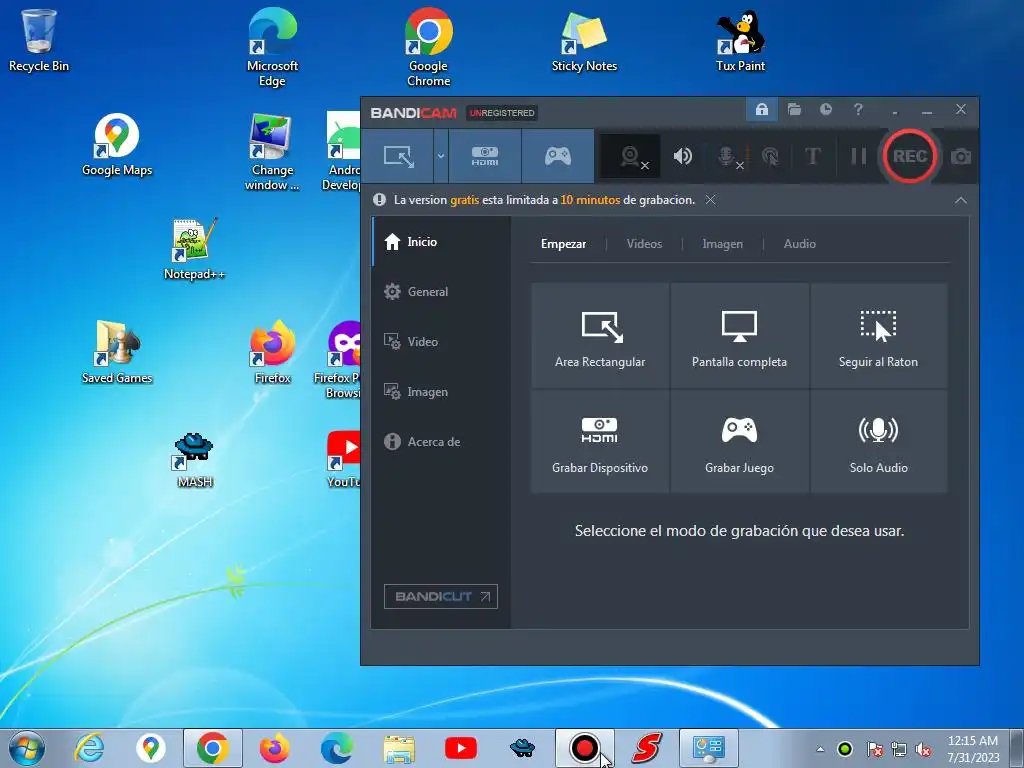The width and height of the screenshot is (1024, 768).
Task: Open Firefox from taskbar
Action: click(274, 748)
